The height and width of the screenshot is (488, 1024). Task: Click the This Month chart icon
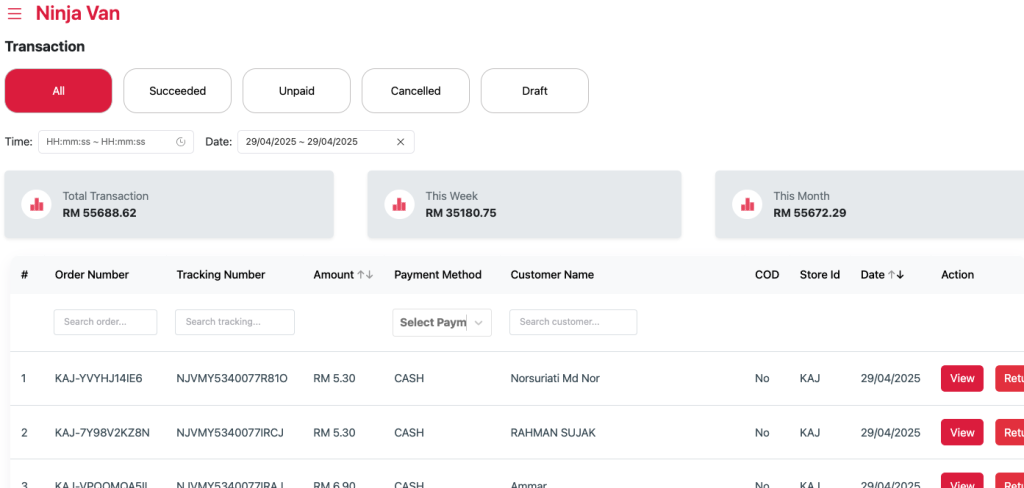click(747, 204)
